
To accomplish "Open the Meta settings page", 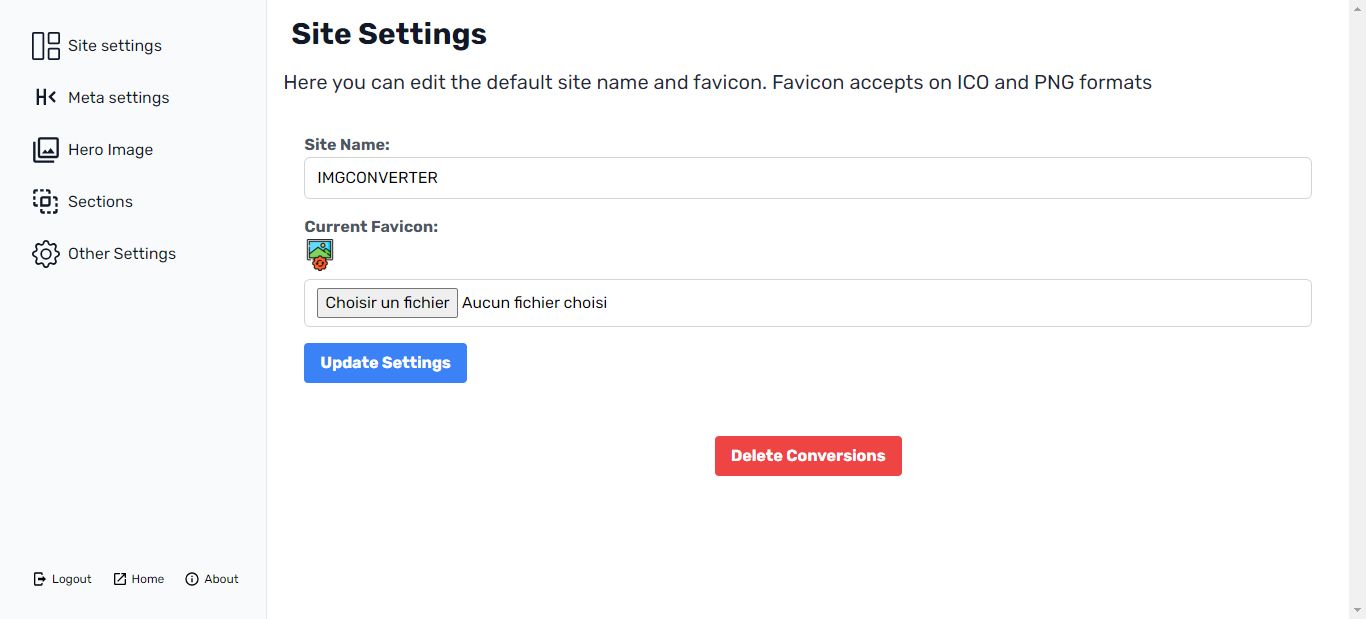I will 118,98.
